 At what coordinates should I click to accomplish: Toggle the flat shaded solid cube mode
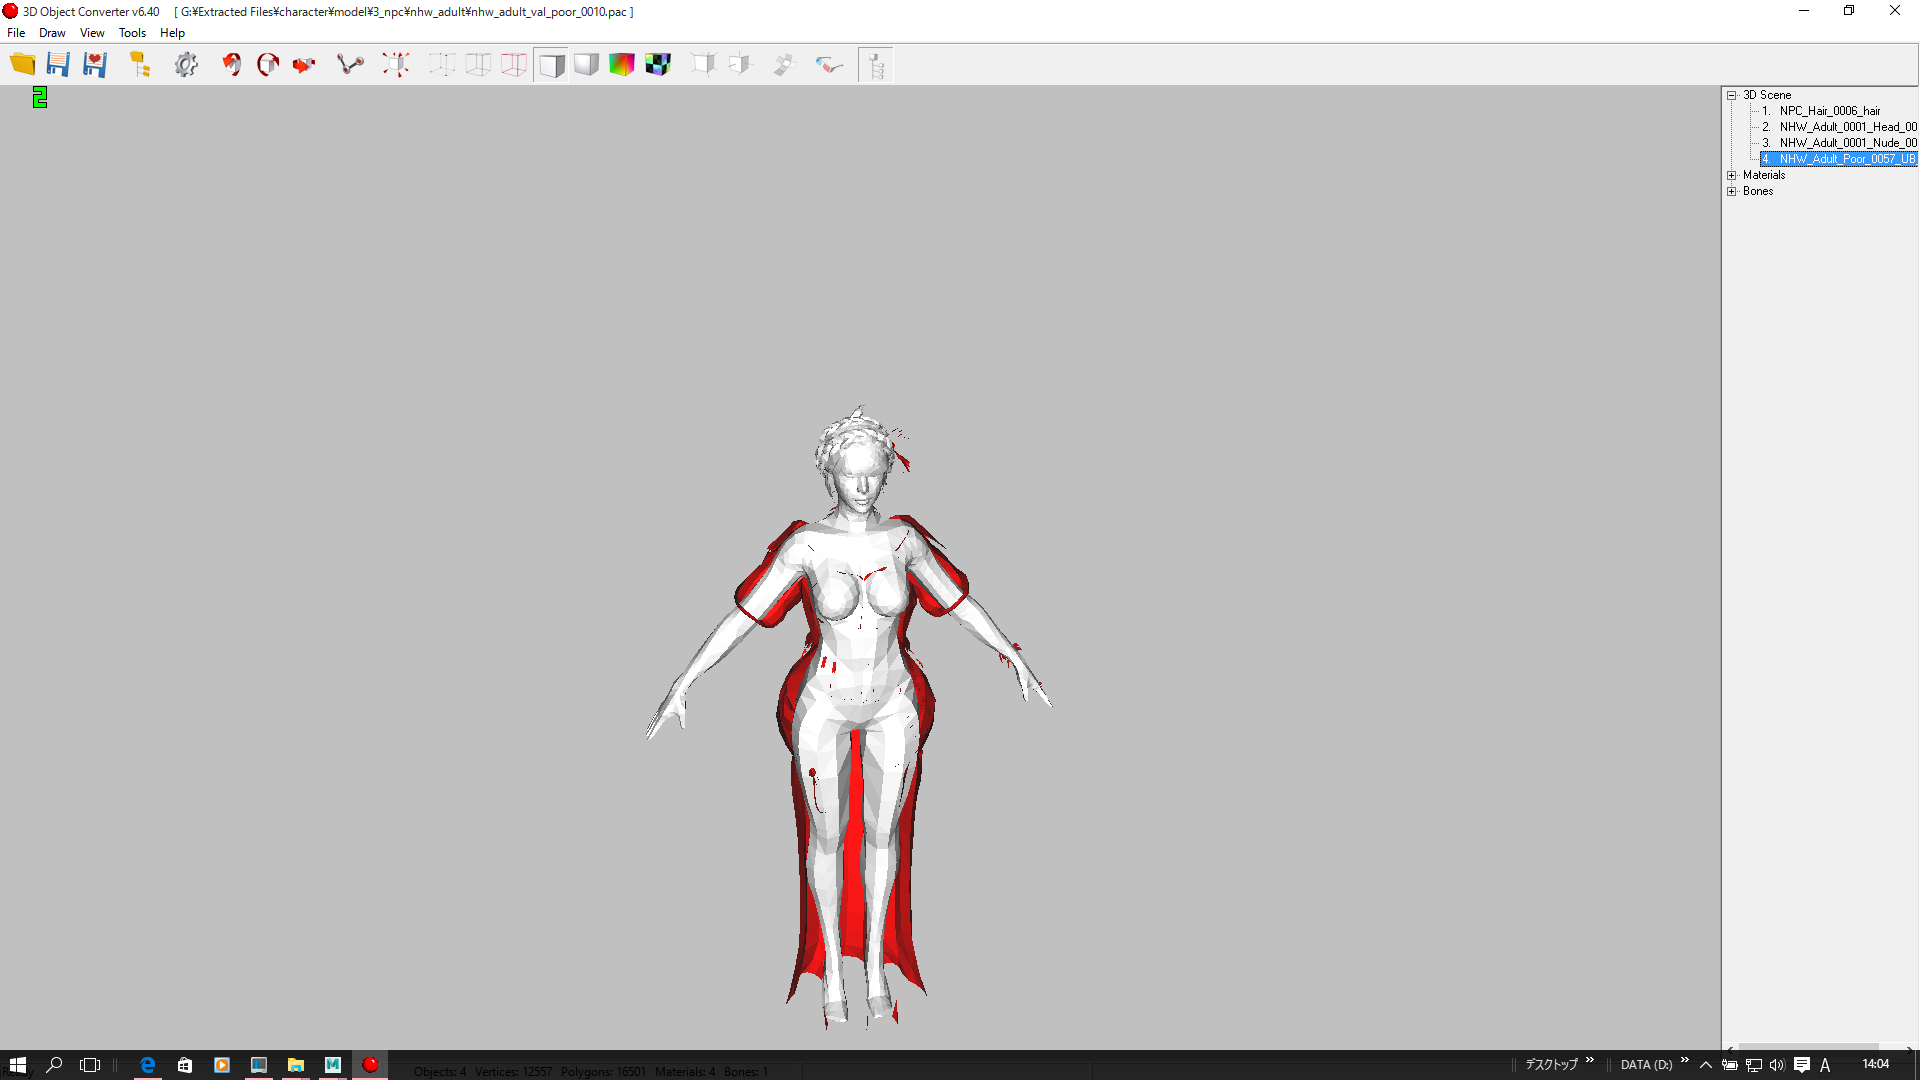coord(551,65)
